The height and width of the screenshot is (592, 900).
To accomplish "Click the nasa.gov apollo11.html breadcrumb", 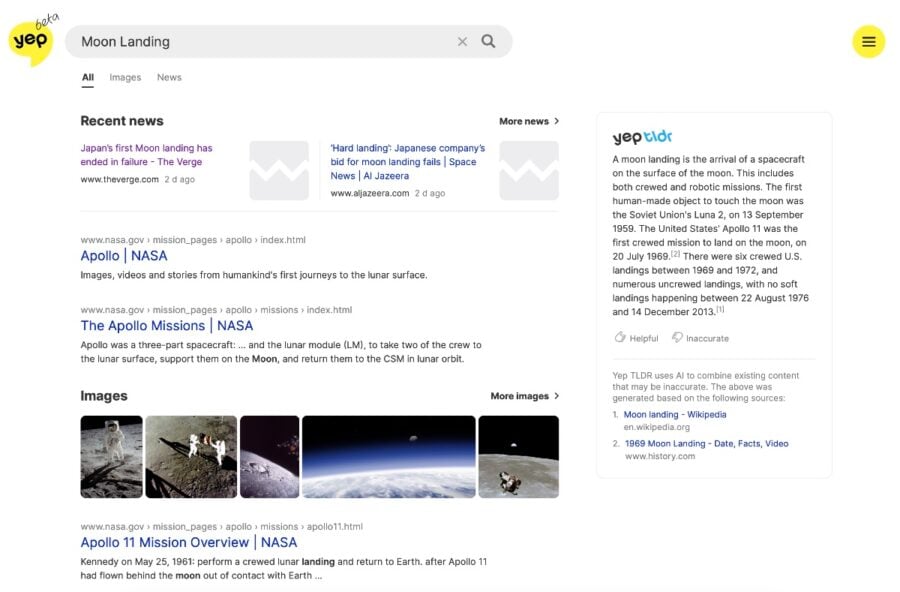I will [222, 527].
